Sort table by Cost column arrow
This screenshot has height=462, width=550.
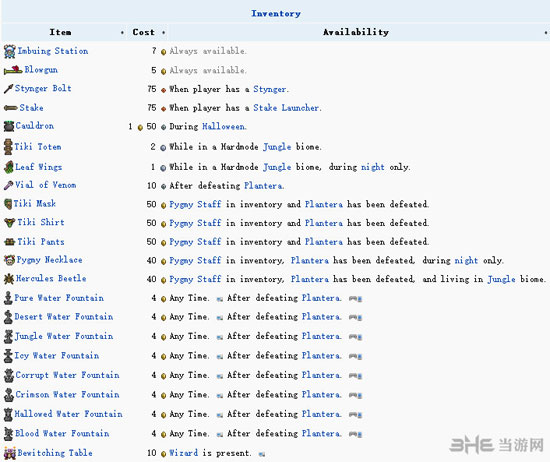(163, 33)
